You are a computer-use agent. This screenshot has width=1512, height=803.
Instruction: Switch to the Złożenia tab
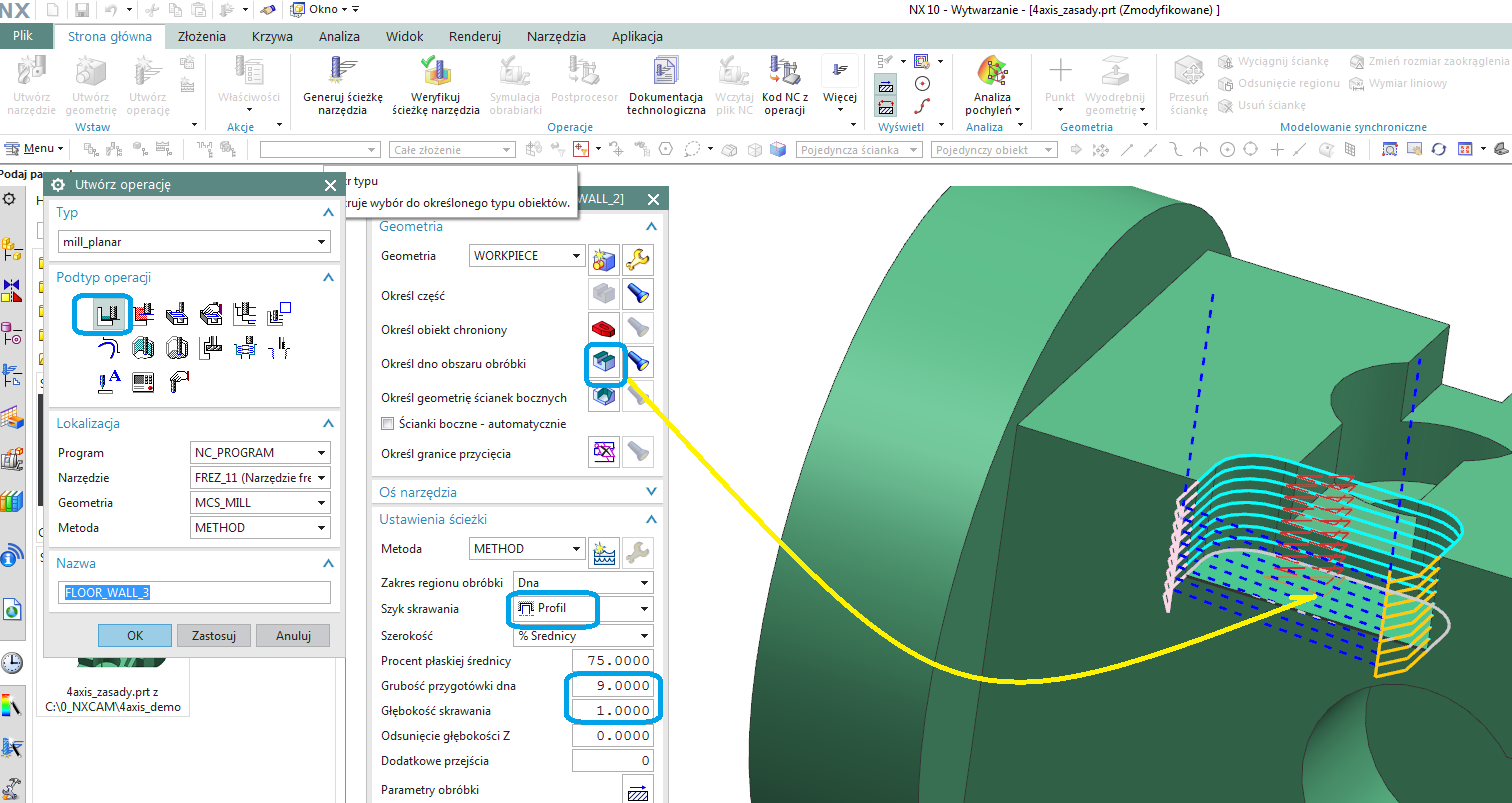[x=201, y=37]
